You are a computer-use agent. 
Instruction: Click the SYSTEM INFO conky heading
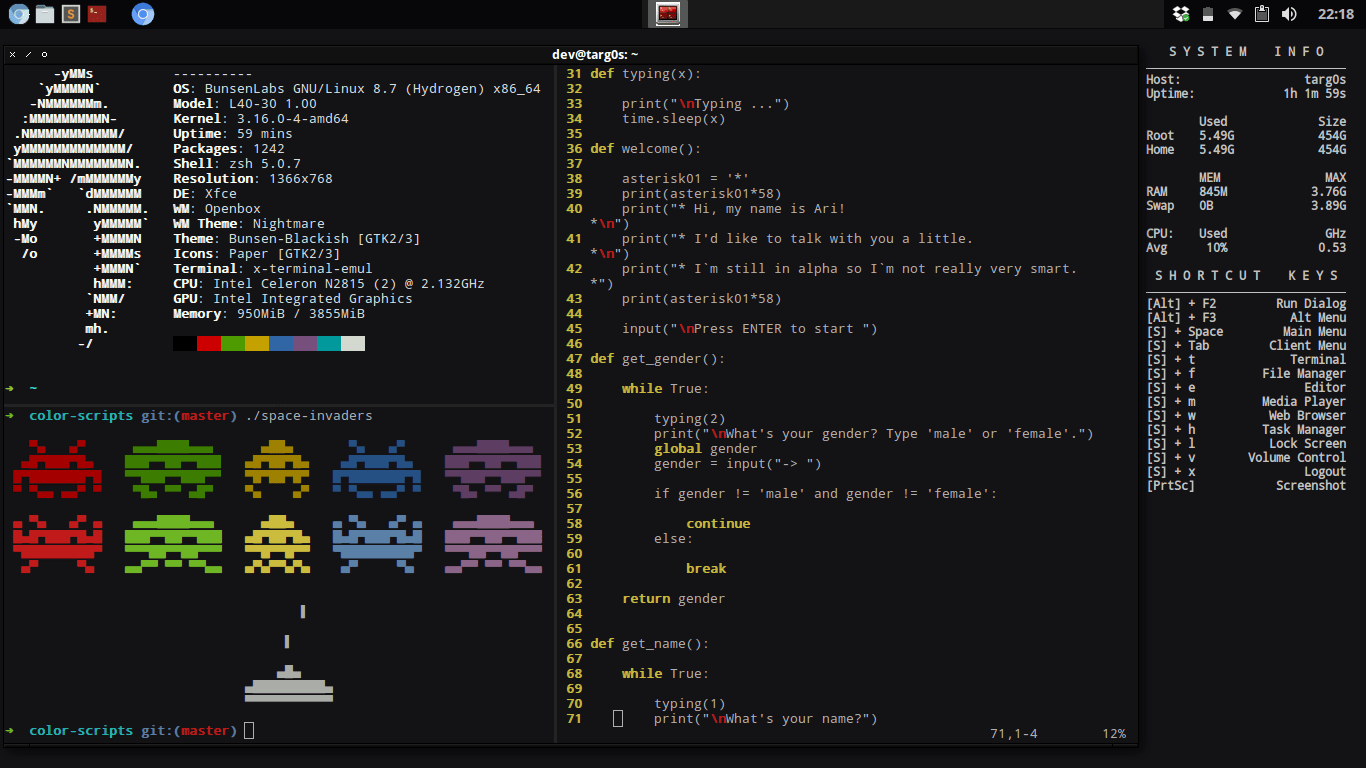pos(1247,52)
